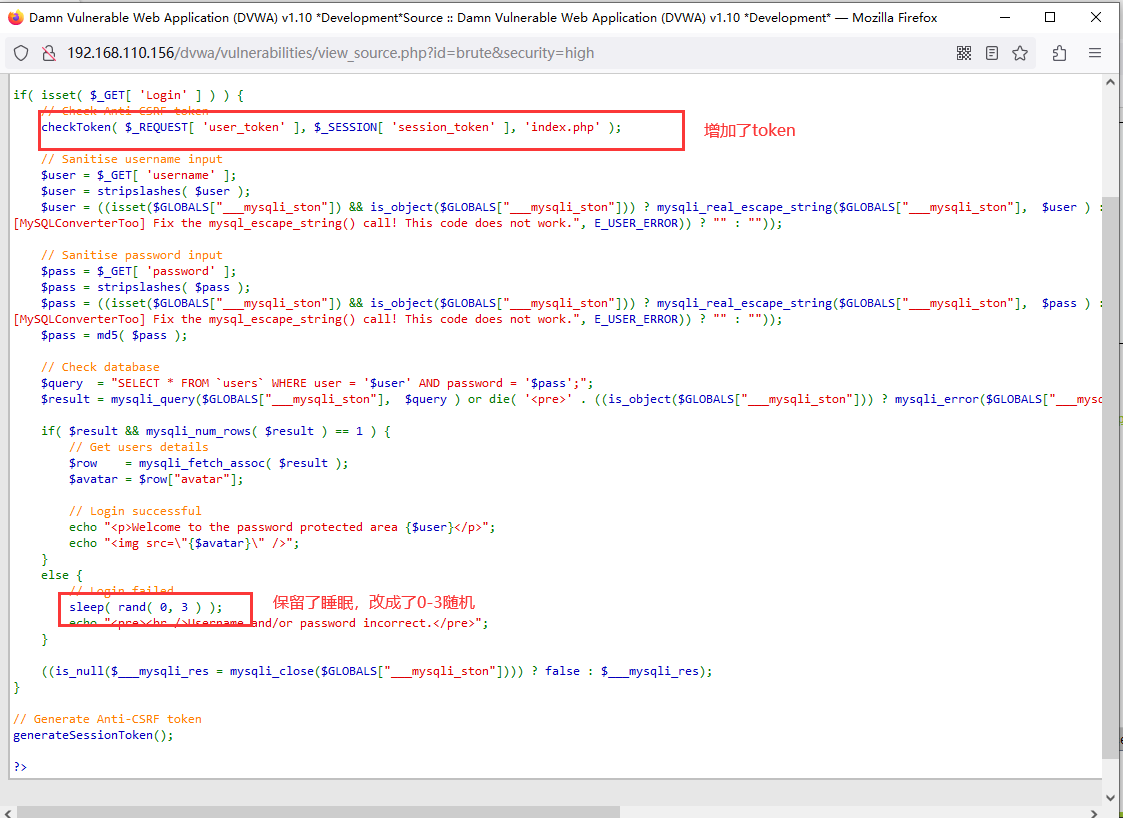Maximize the Firefox window
Viewport: 1123px width, 818px height.
pyautogui.click(x=1050, y=18)
